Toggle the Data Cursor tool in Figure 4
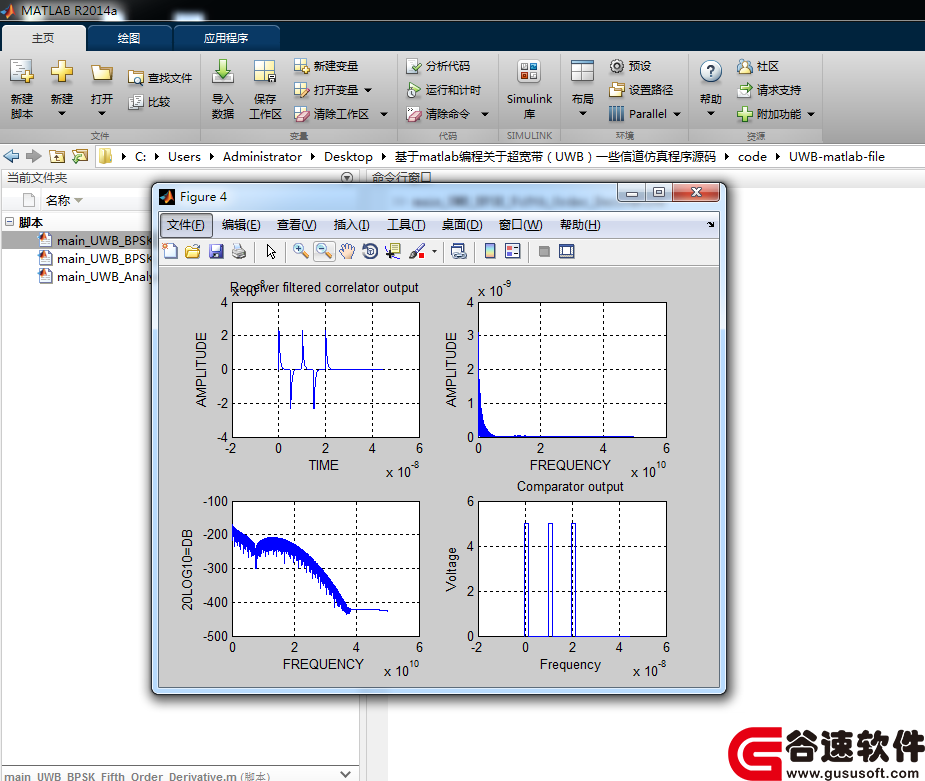 point(393,251)
